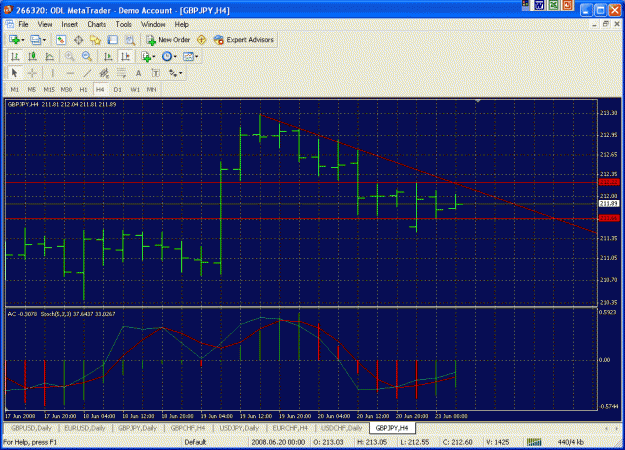This screenshot has height=450, width=625.
Task: Click the New Order button
Action: pyautogui.click(x=168, y=40)
